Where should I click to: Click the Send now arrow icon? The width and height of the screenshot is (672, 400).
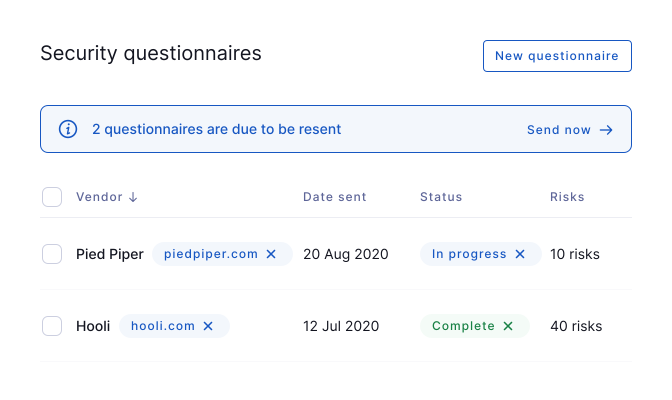pos(606,130)
